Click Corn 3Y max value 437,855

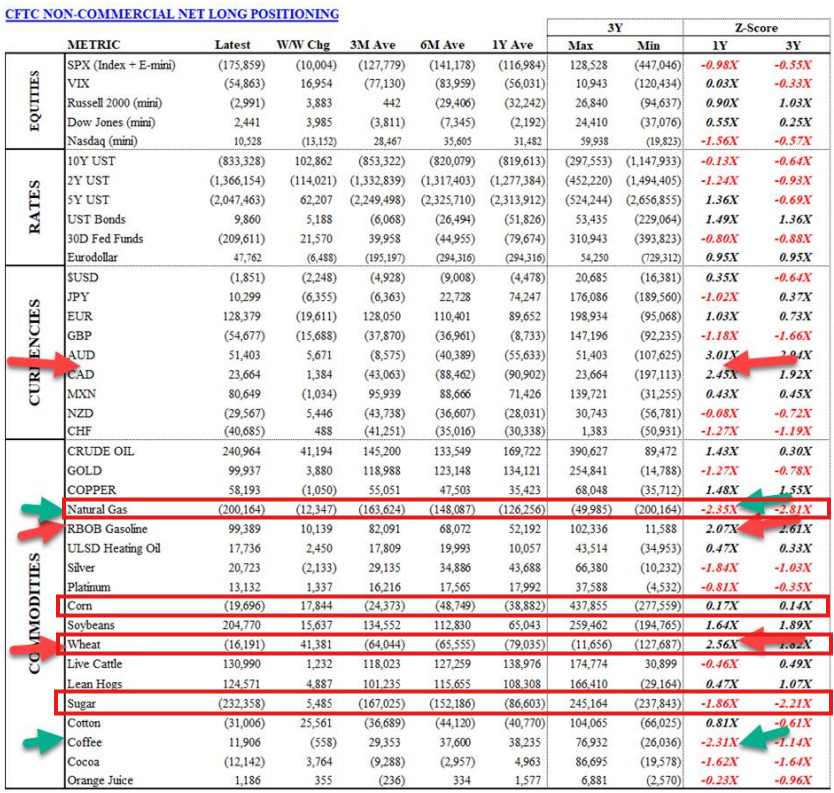click(x=588, y=606)
